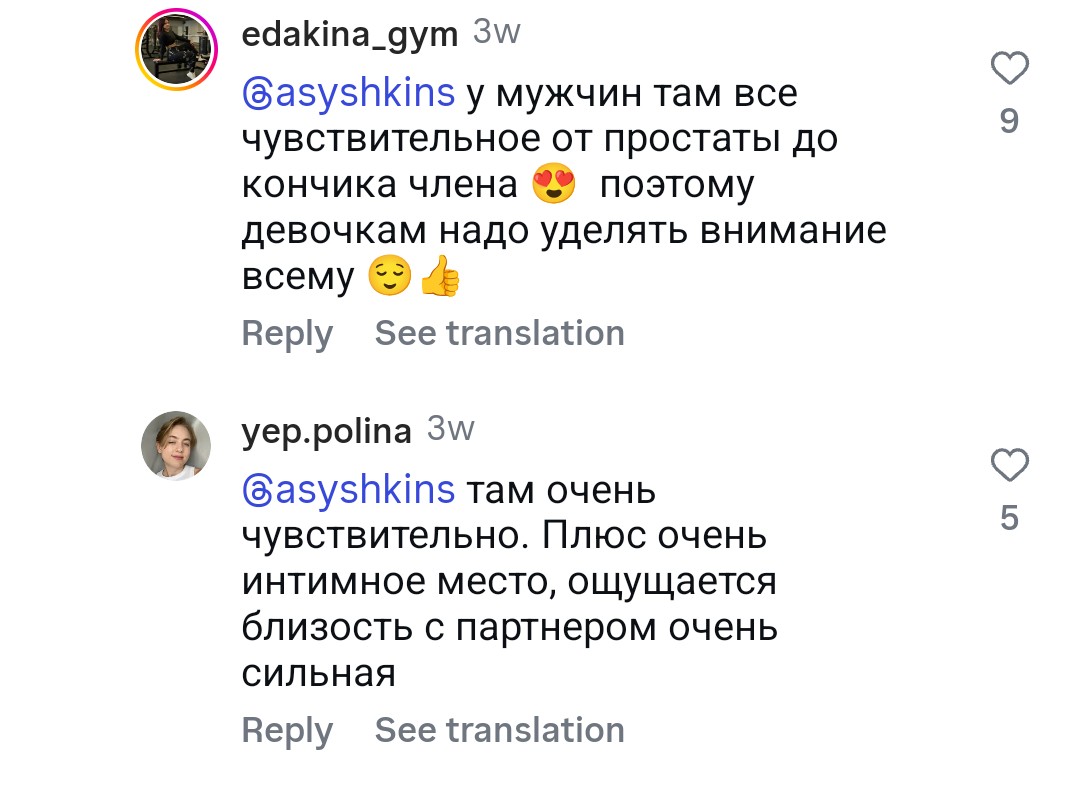
Task: Click the thumbs-up emoji in edakina_gym's comment
Action: 439,278
